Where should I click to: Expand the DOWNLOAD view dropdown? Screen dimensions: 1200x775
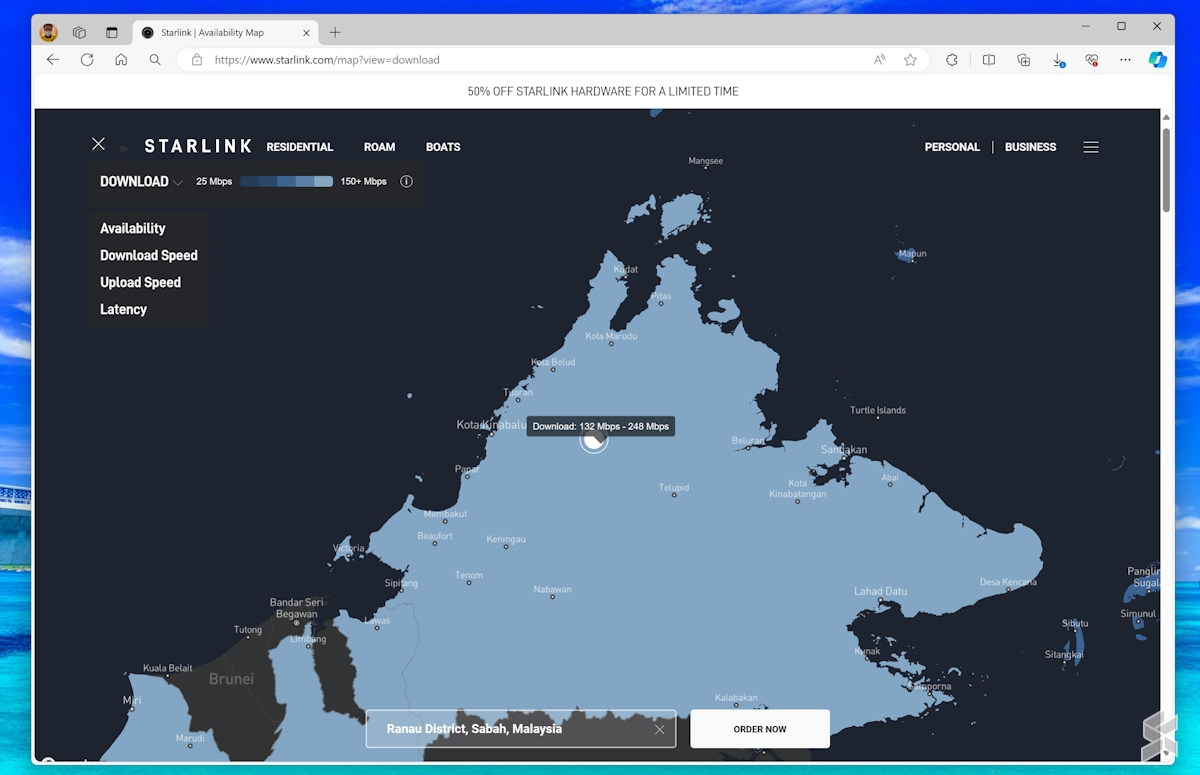point(141,182)
